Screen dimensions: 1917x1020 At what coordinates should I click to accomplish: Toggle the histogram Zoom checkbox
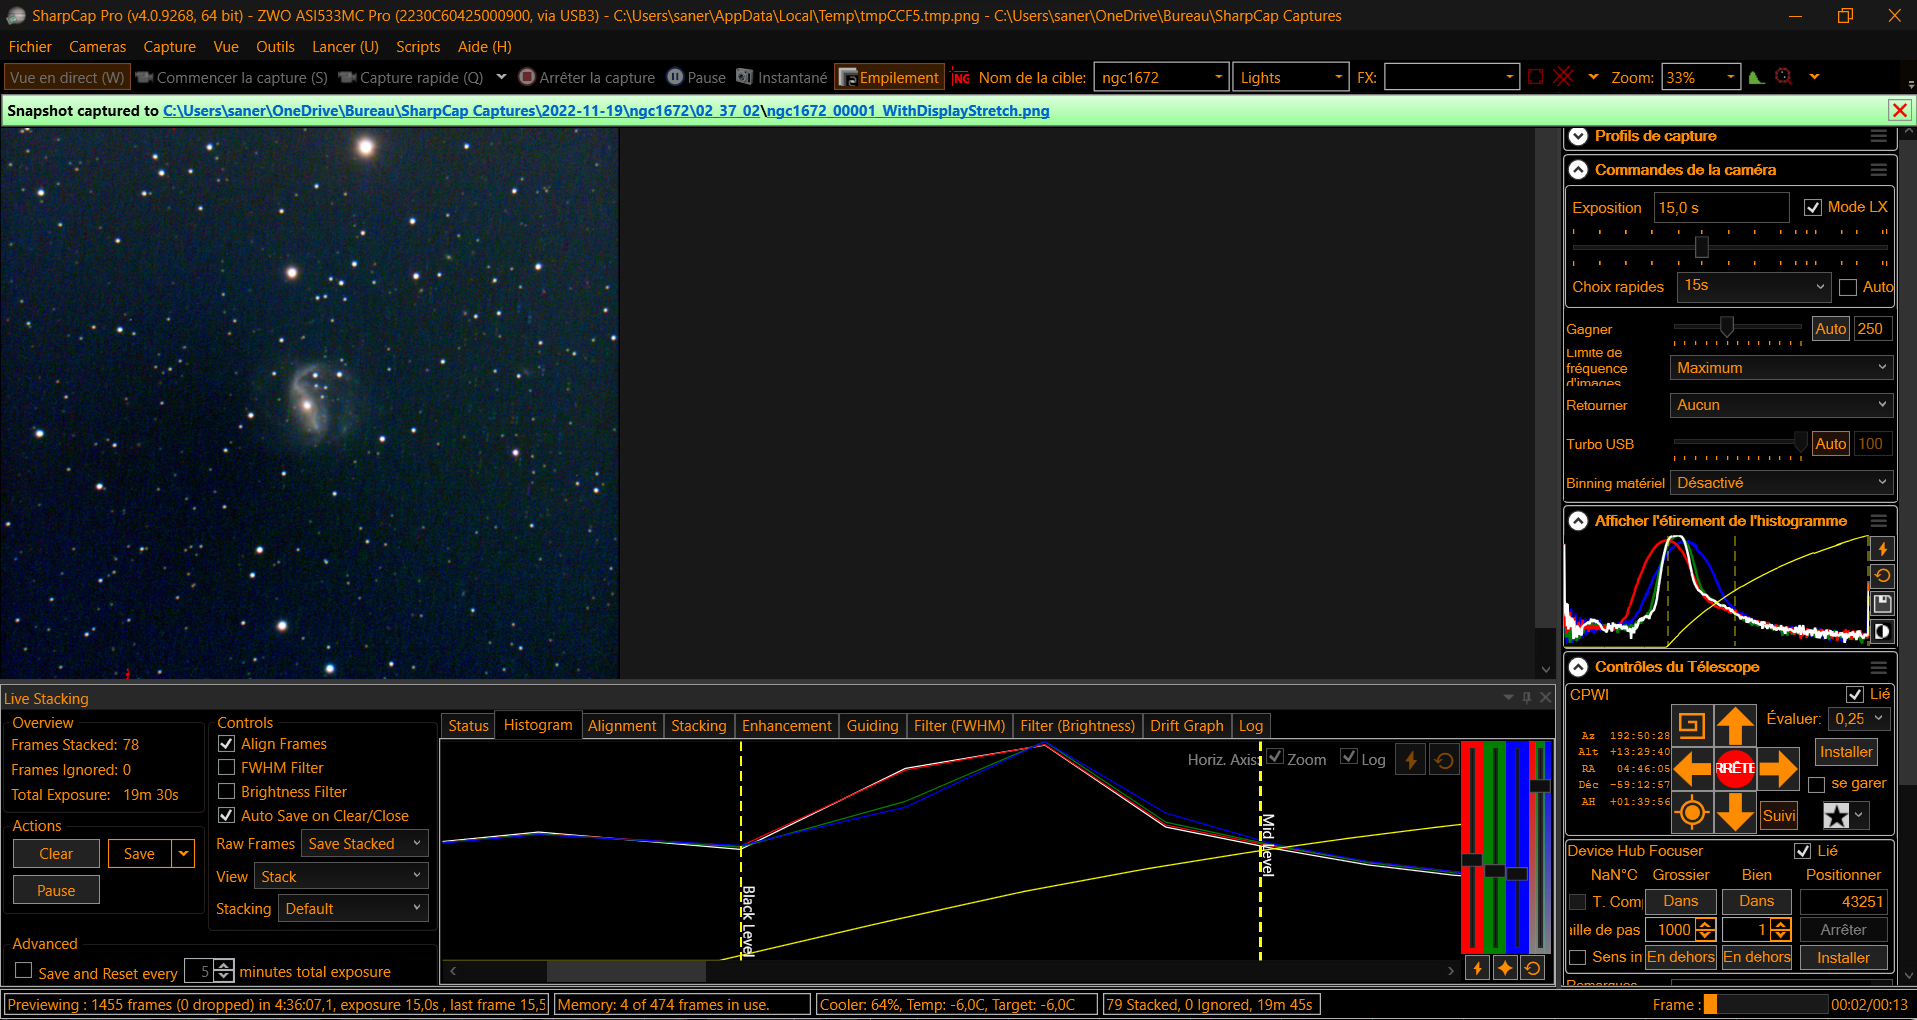click(1275, 756)
